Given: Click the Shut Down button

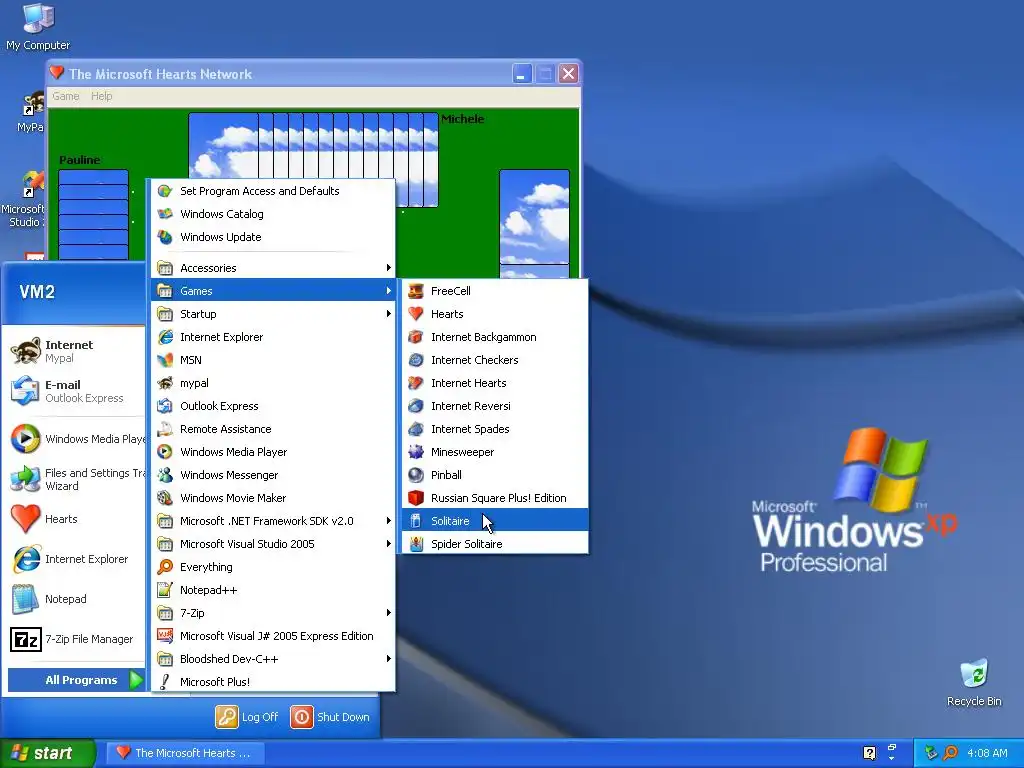Looking at the screenshot, I should point(330,716).
